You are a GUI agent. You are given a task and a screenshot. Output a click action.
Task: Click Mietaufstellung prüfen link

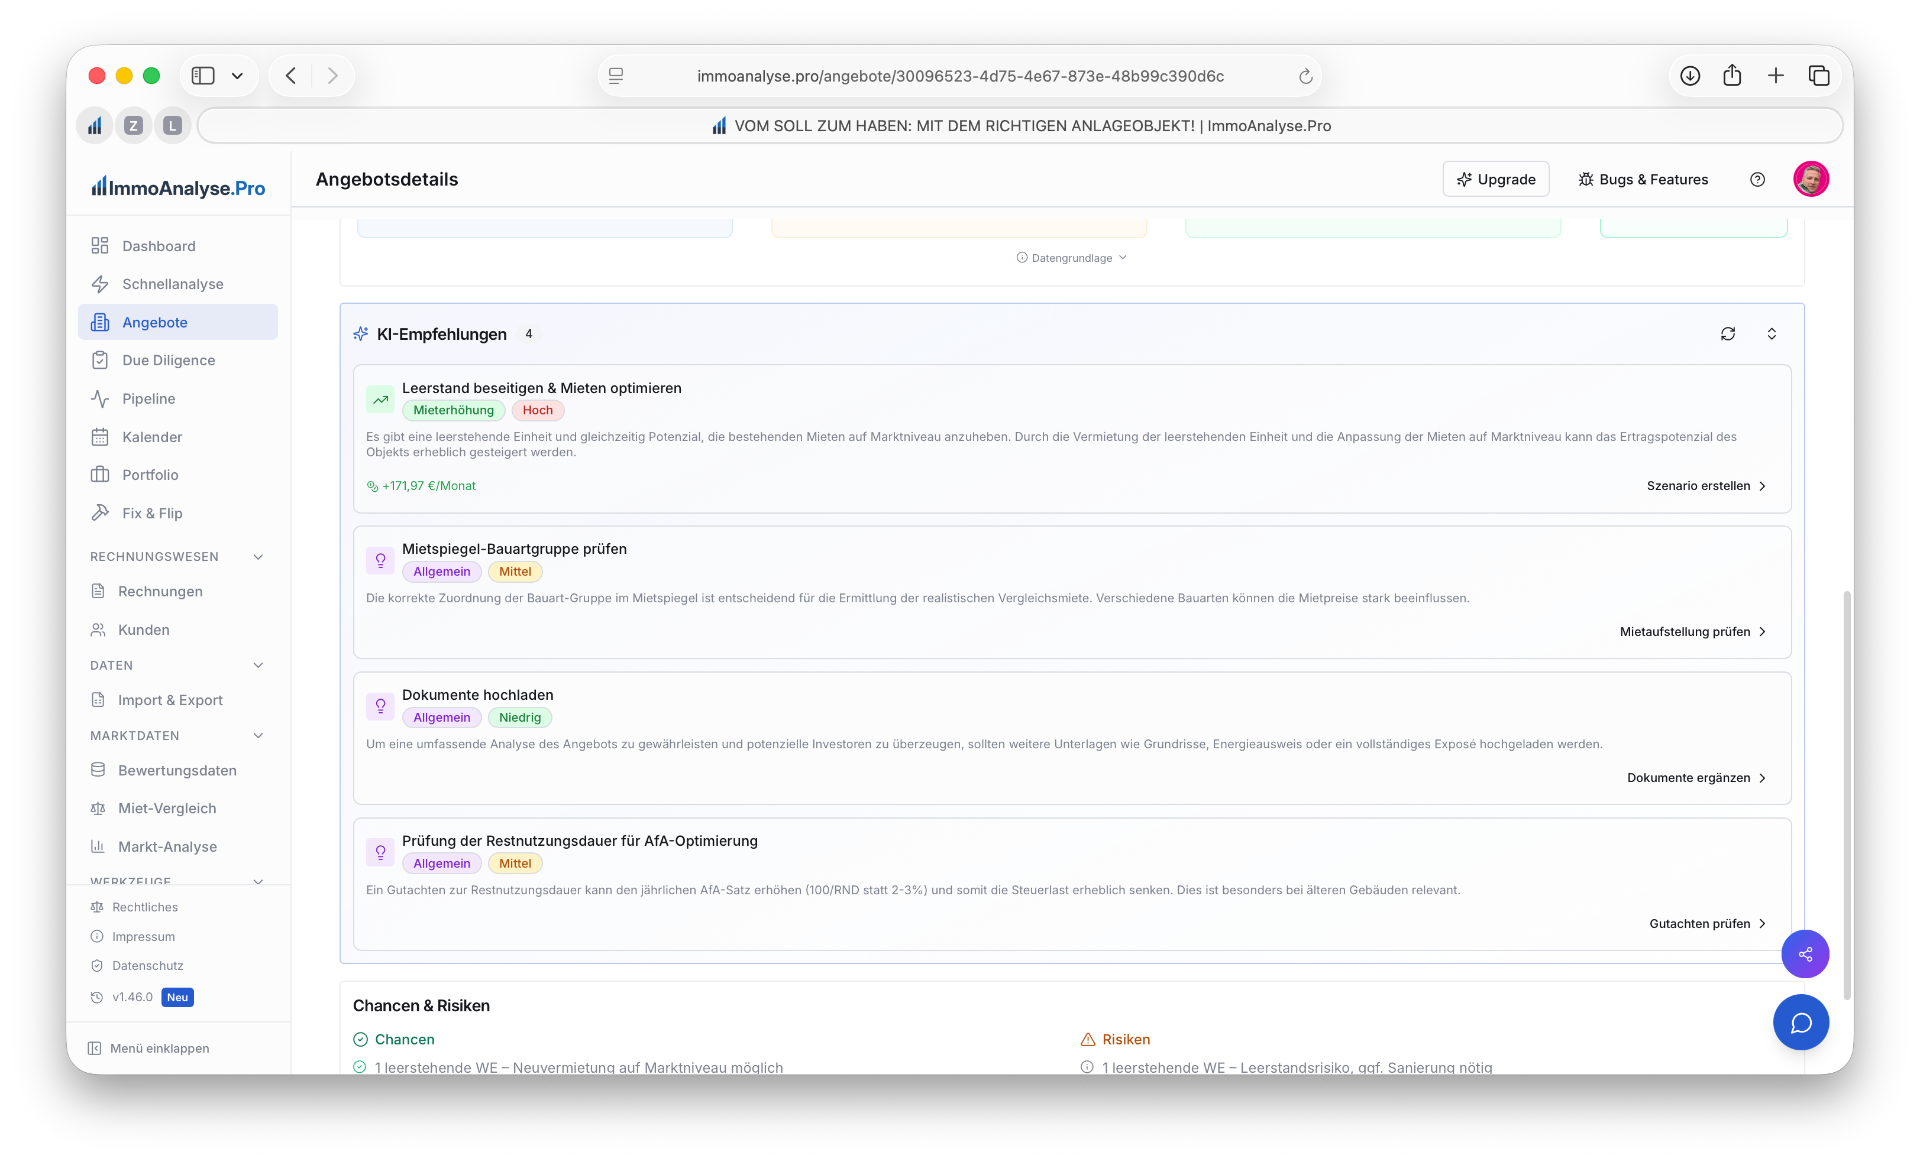coord(1693,632)
